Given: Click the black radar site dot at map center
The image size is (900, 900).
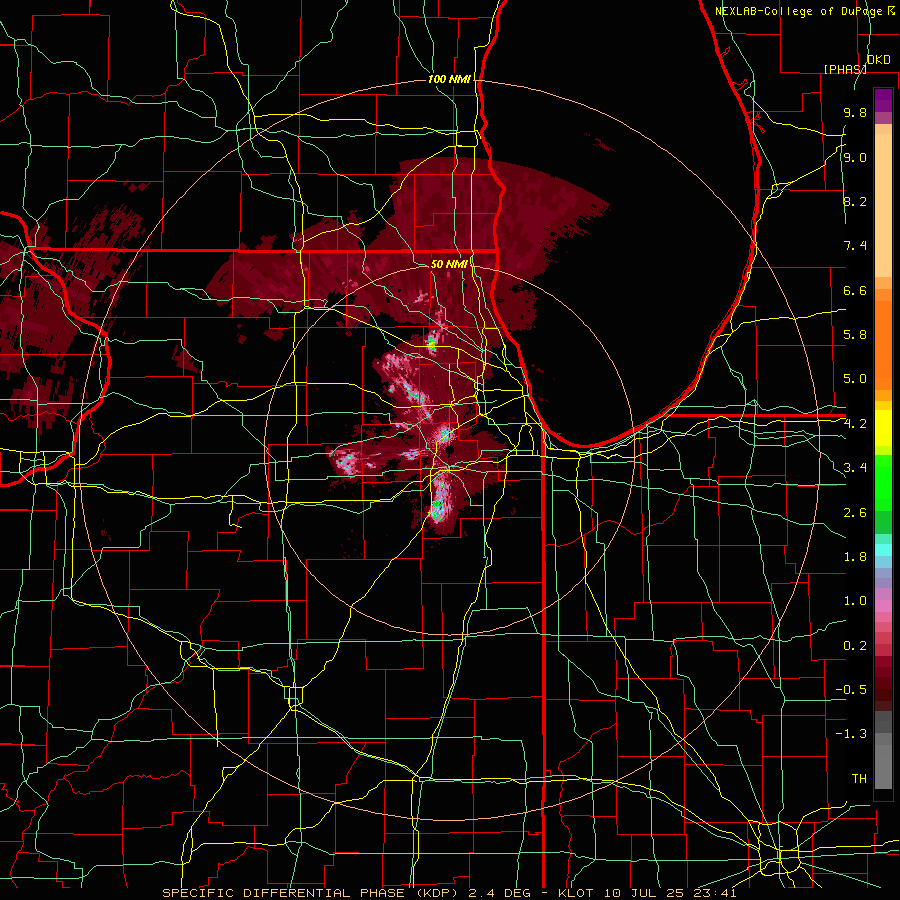Looking at the screenshot, I should pyautogui.click(x=451, y=449).
